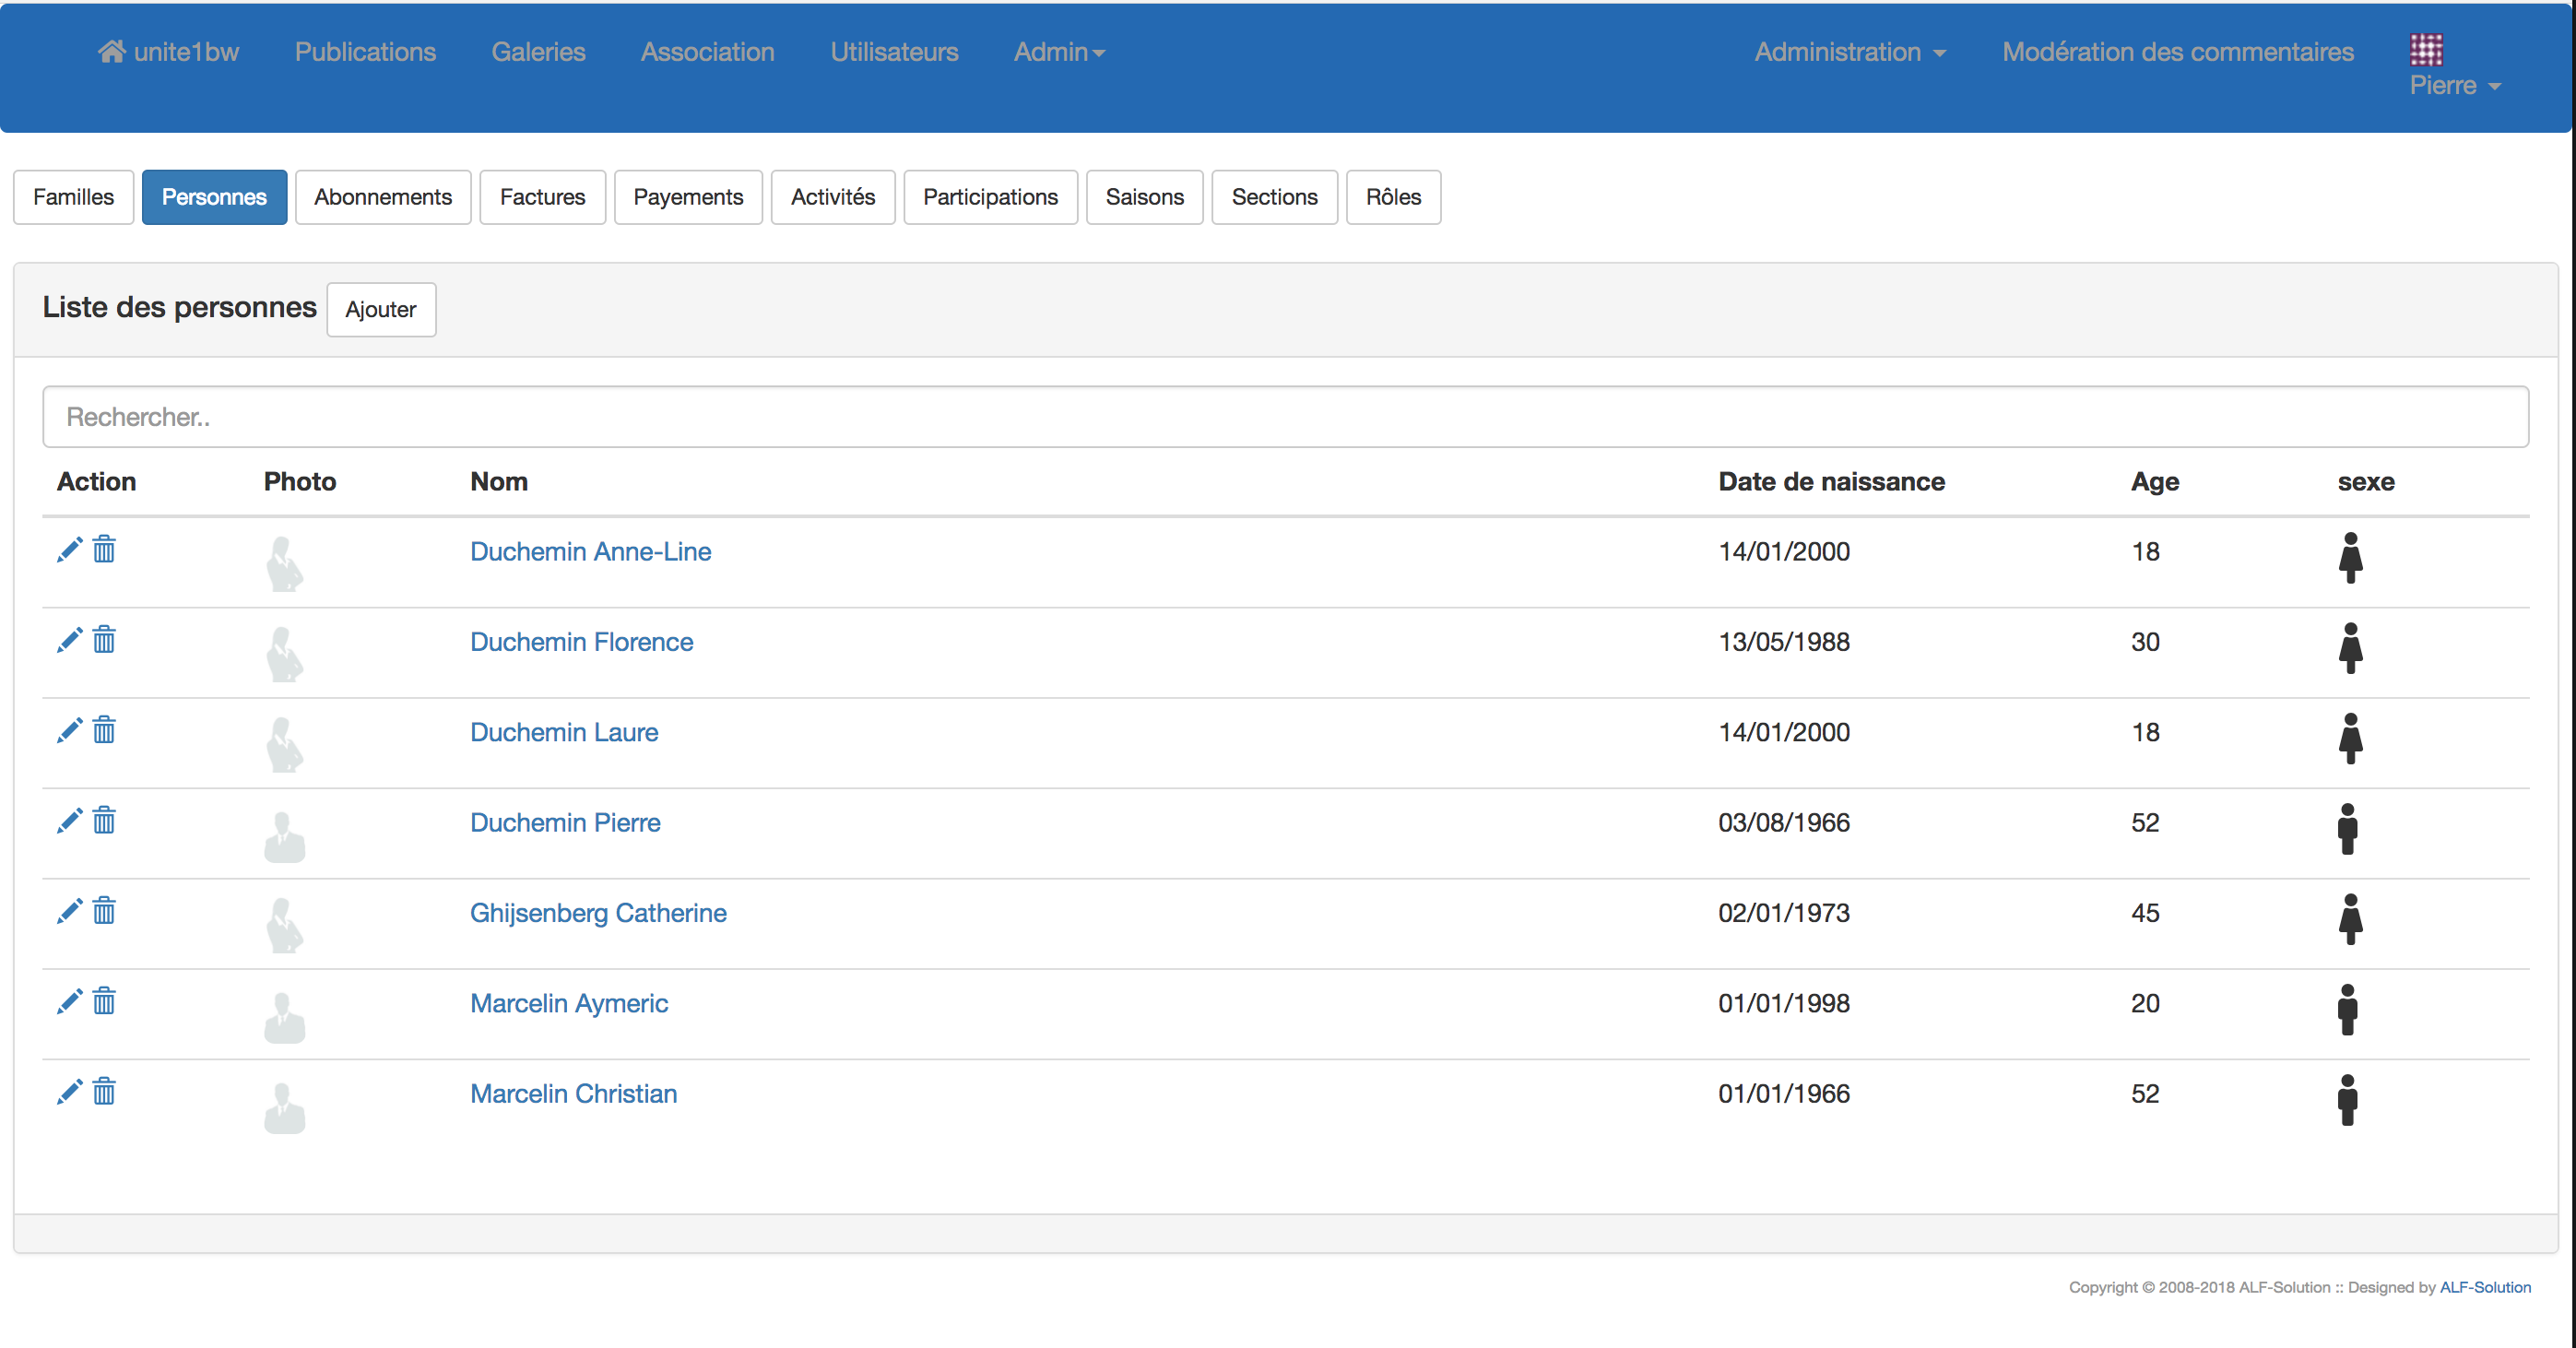
Task: Go to the Participations tab
Action: pos(989,197)
